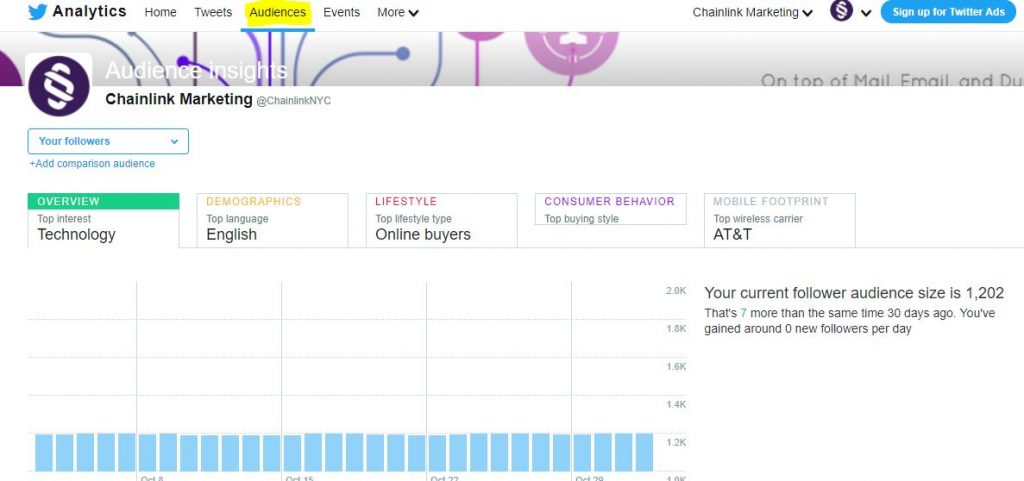This screenshot has height=481, width=1024.
Task: Switch to the Lifestyle tab
Action: click(x=441, y=220)
